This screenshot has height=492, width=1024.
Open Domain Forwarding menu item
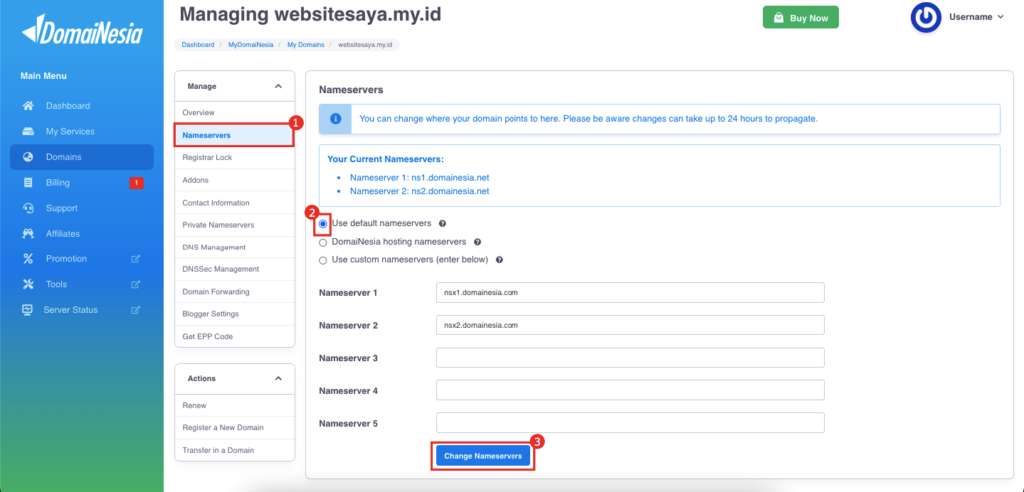pos(234,291)
